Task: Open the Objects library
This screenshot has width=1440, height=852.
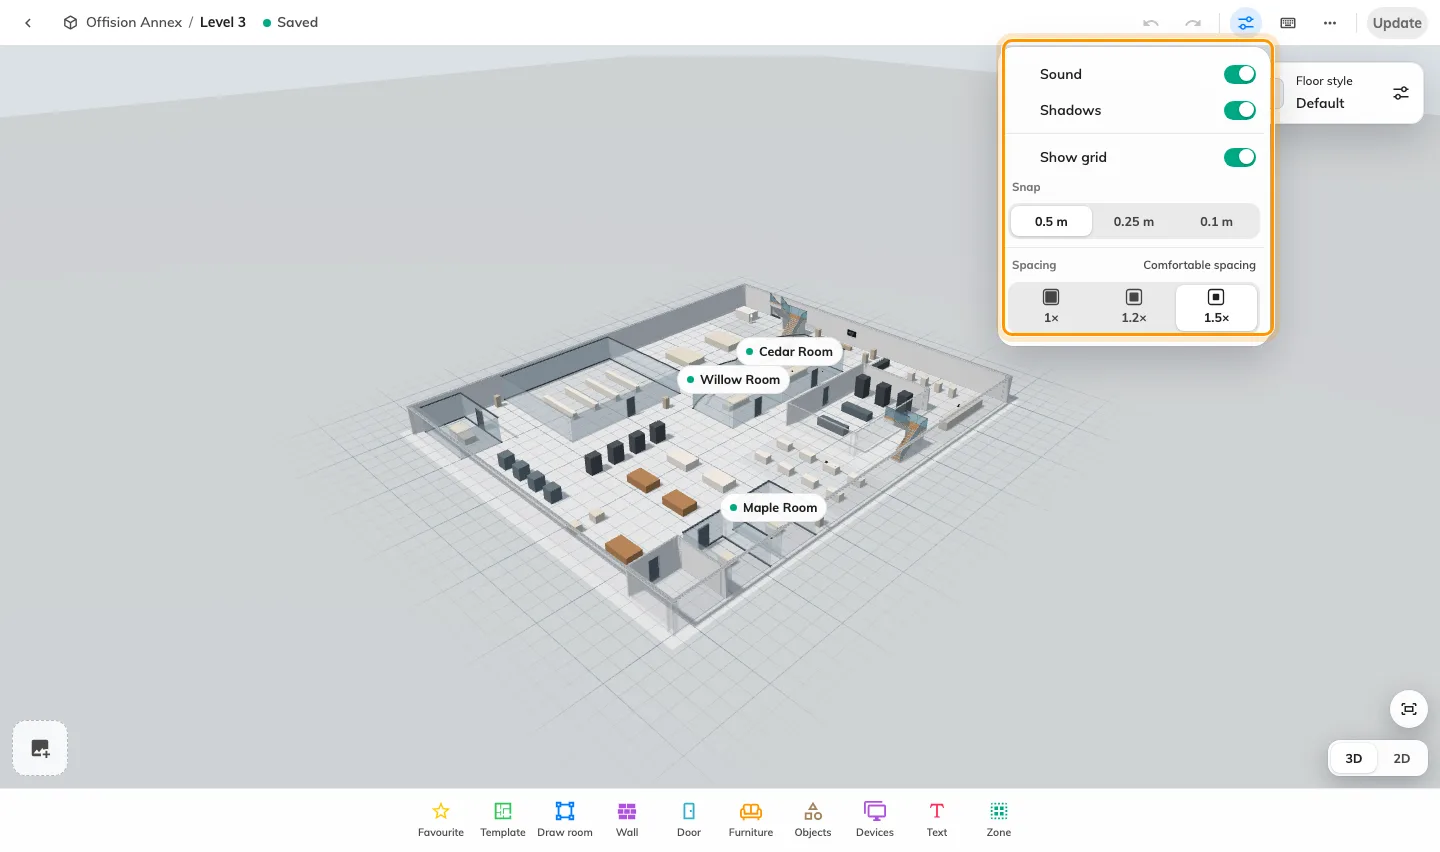Action: click(x=813, y=819)
